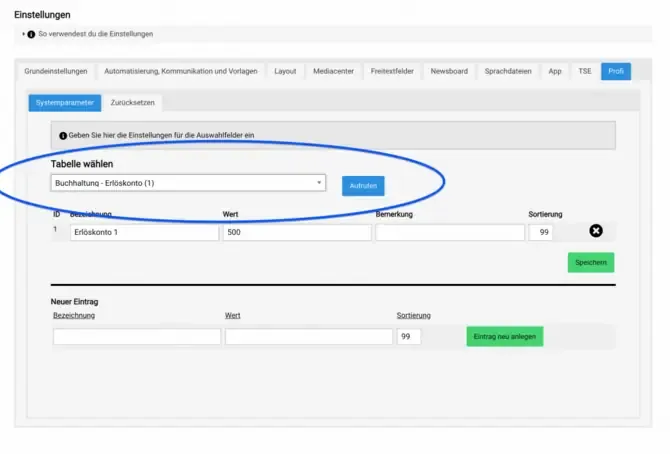Click the green Speichern button
670x454 pixels.
click(x=591, y=262)
